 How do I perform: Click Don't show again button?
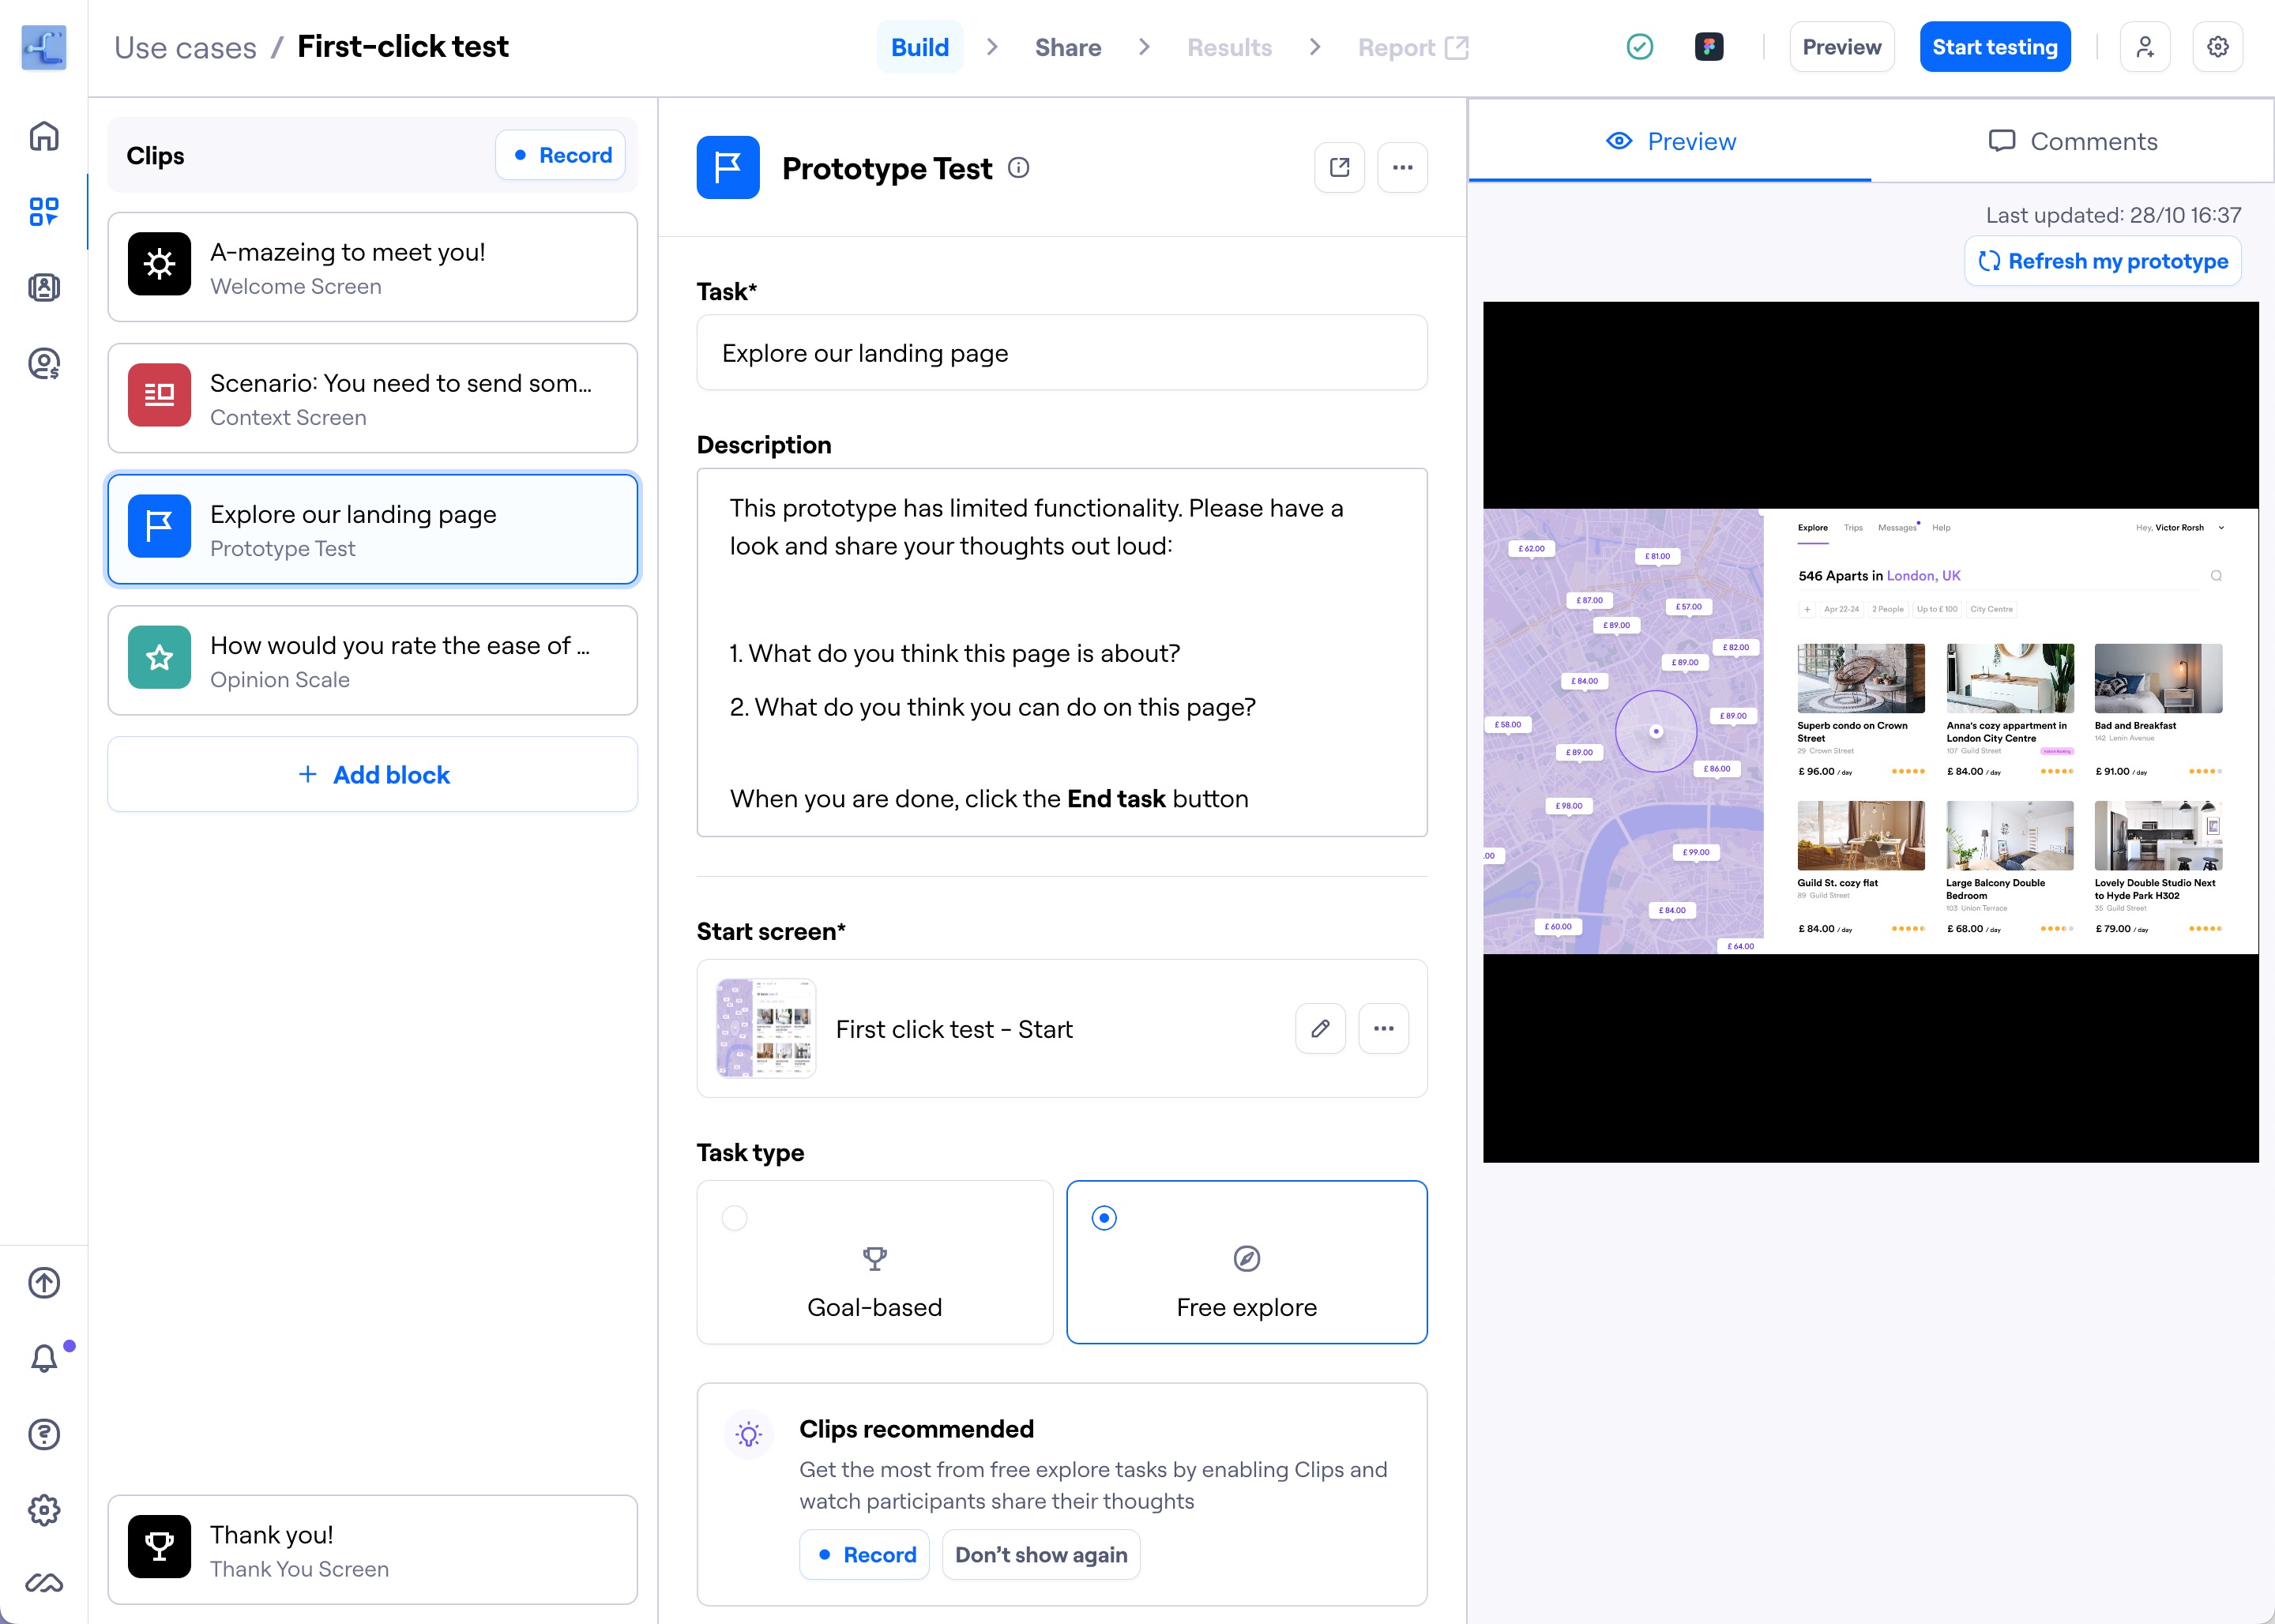pos(1040,1555)
